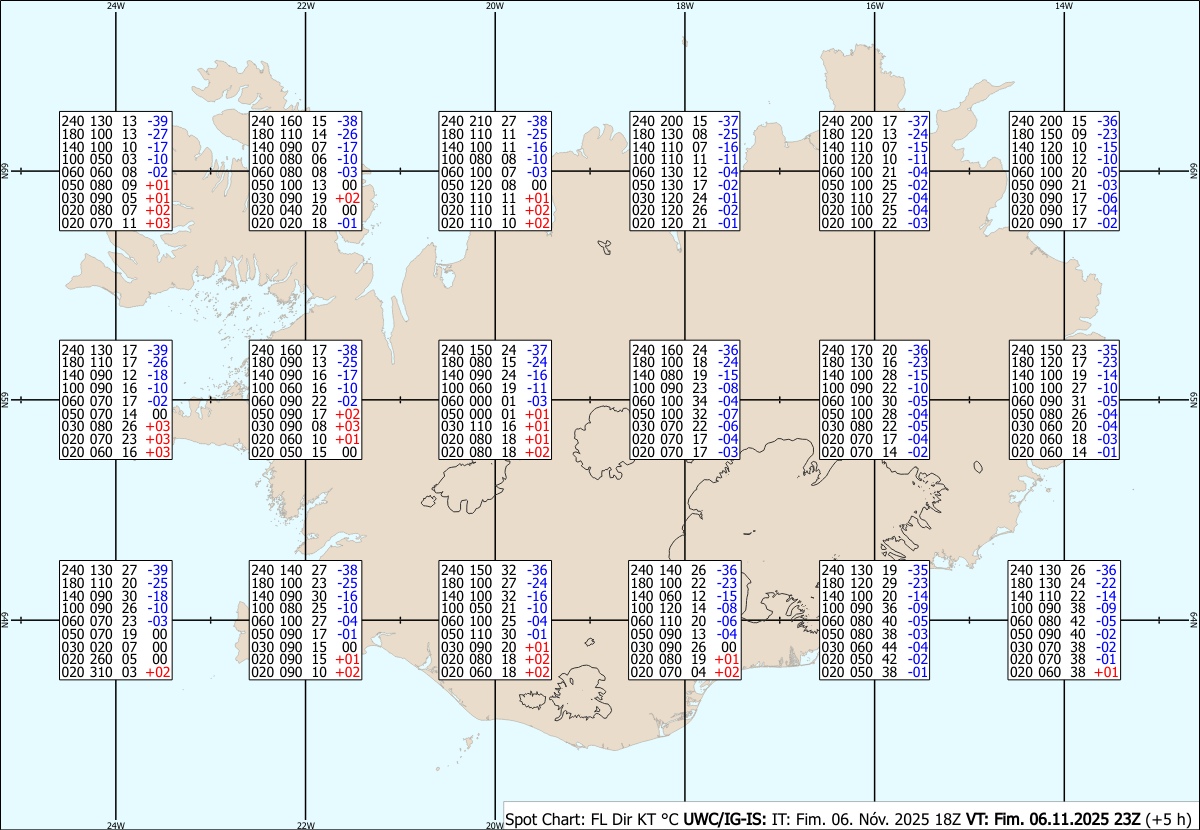The height and width of the screenshot is (830, 1200).
Task: Click the 14W longitude label at top
Action: (1064, 6)
